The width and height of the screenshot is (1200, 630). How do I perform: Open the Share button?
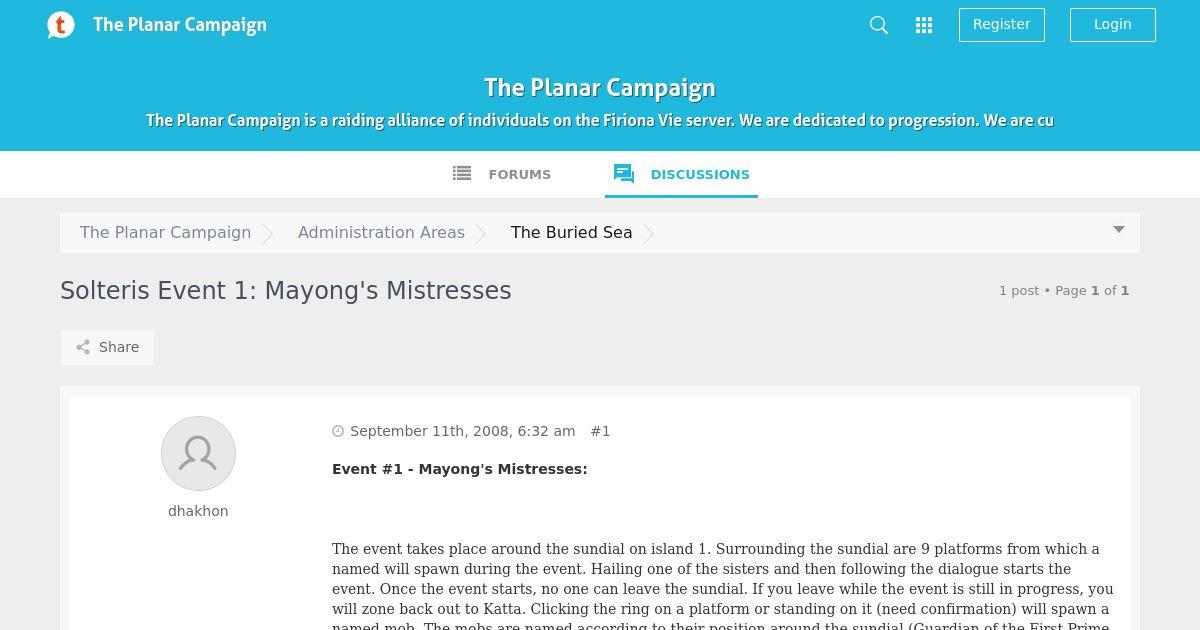tap(107, 347)
